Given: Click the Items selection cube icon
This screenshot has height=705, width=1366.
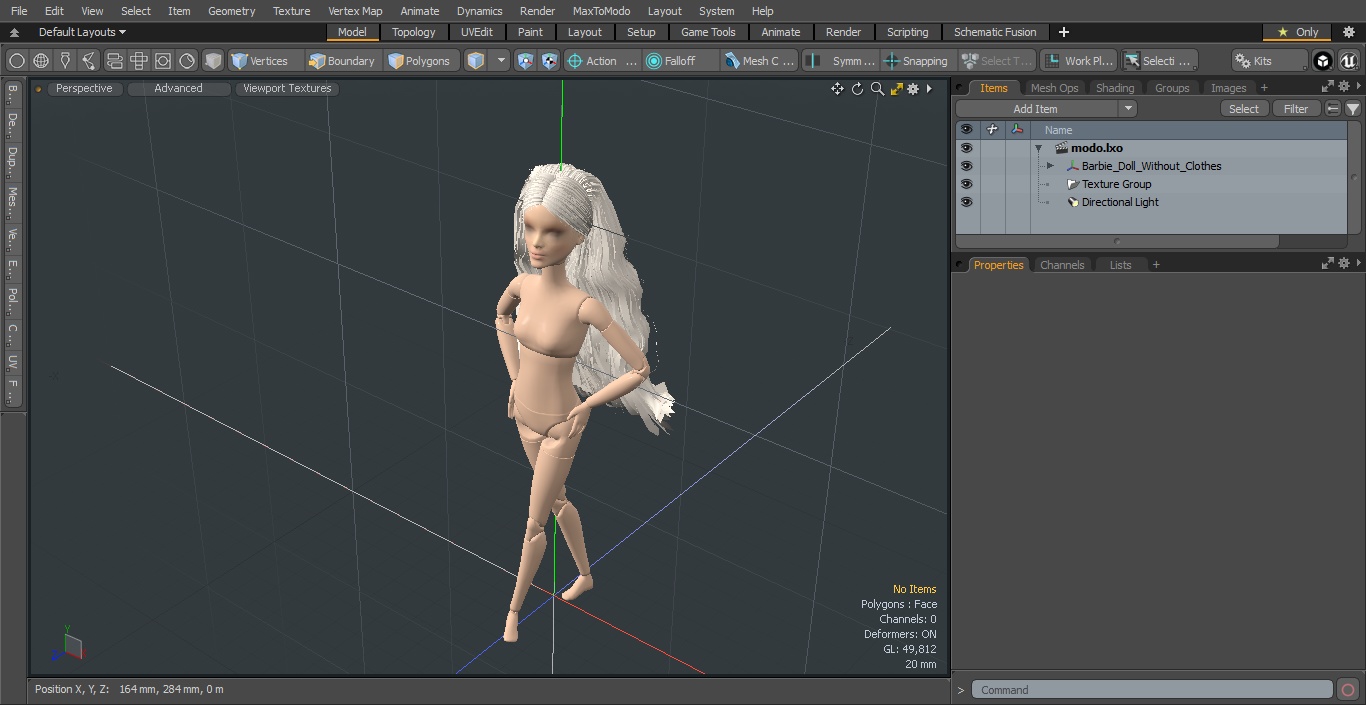Looking at the screenshot, I should [476, 61].
